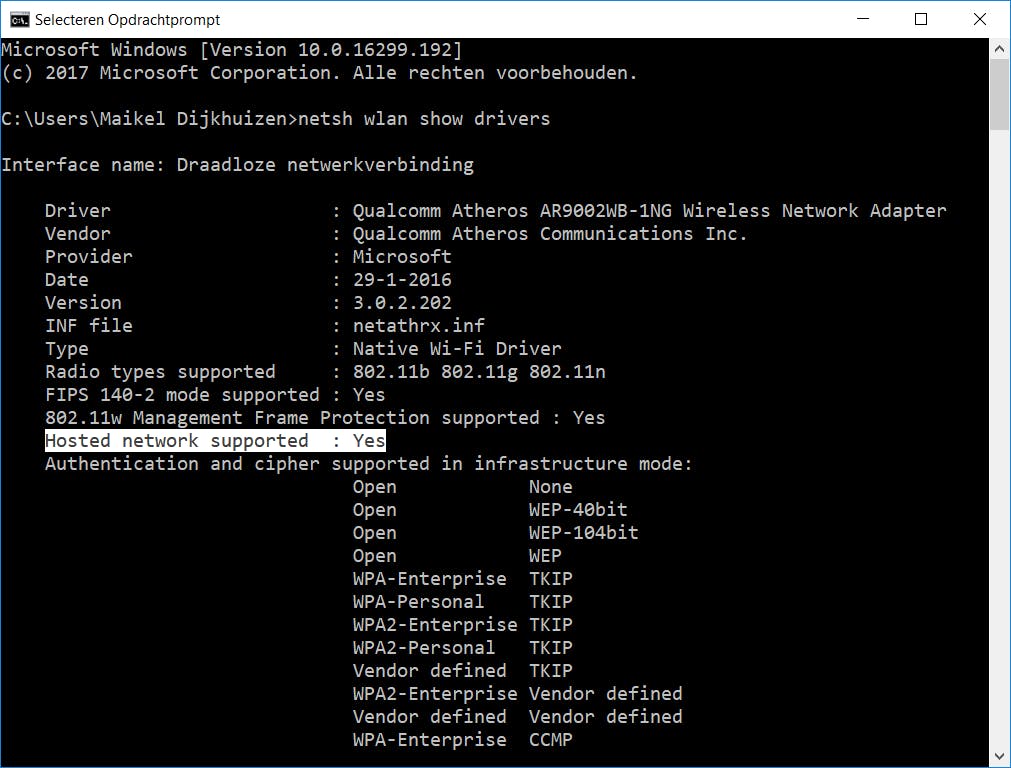1011x768 pixels.
Task: Click the vertical scrollbar thumb
Action: click(999, 95)
